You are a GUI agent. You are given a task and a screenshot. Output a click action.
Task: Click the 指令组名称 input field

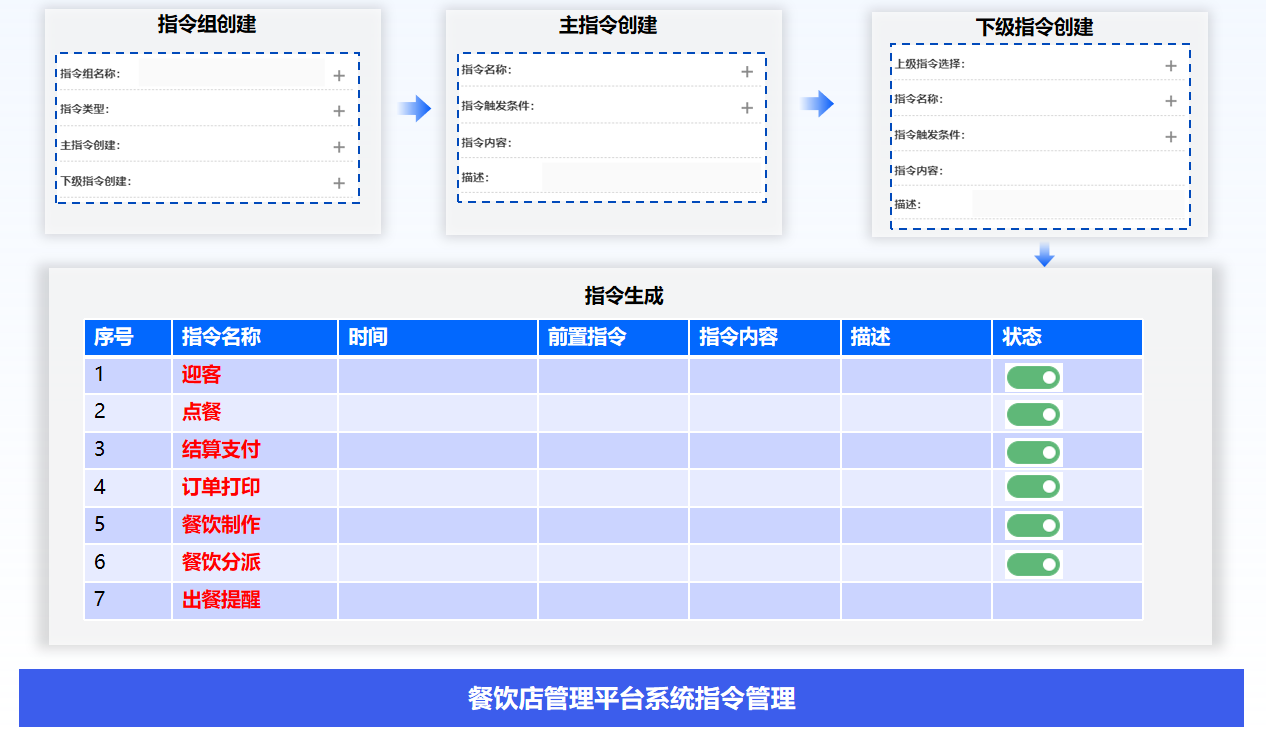click(231, 73)
